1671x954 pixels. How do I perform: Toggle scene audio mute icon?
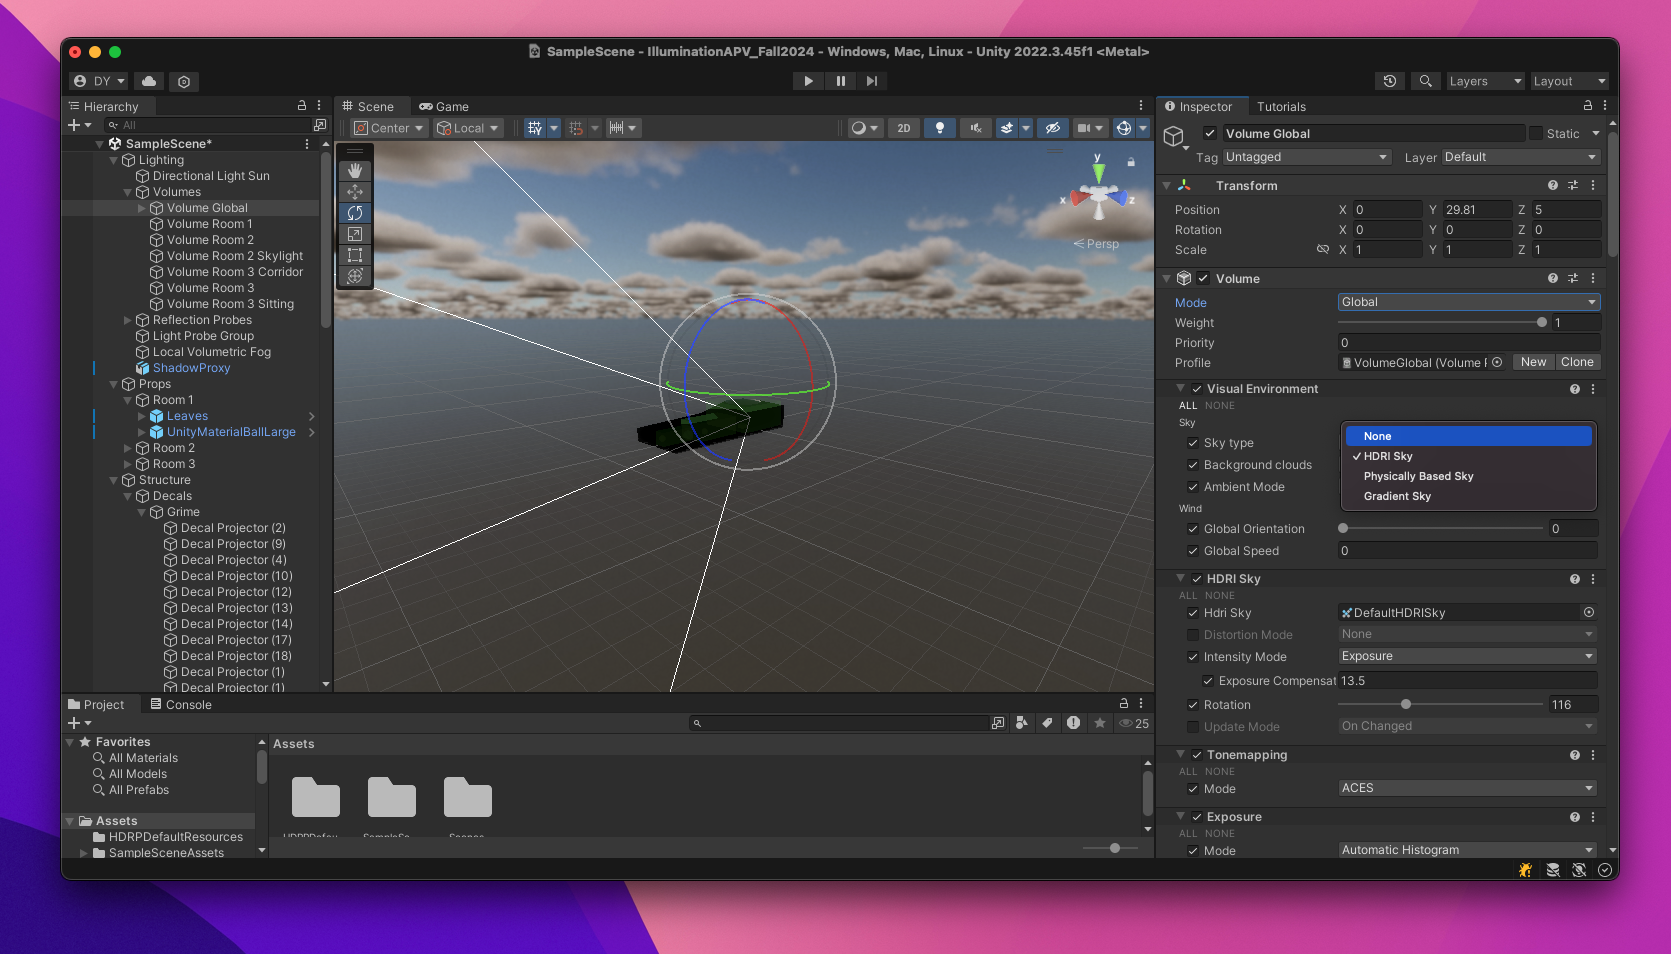(975, 128)
